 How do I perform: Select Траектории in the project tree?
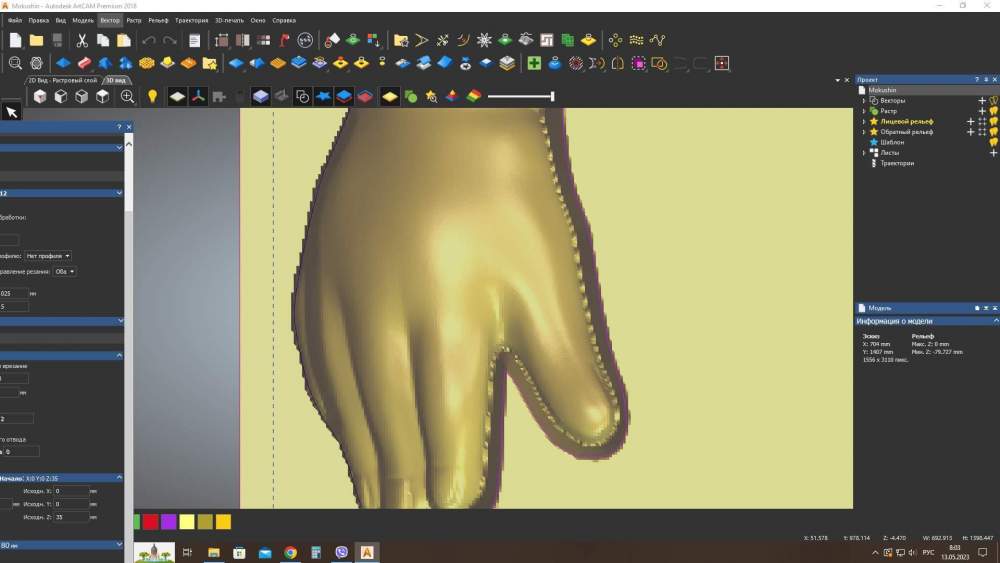[x=896, y=163]
